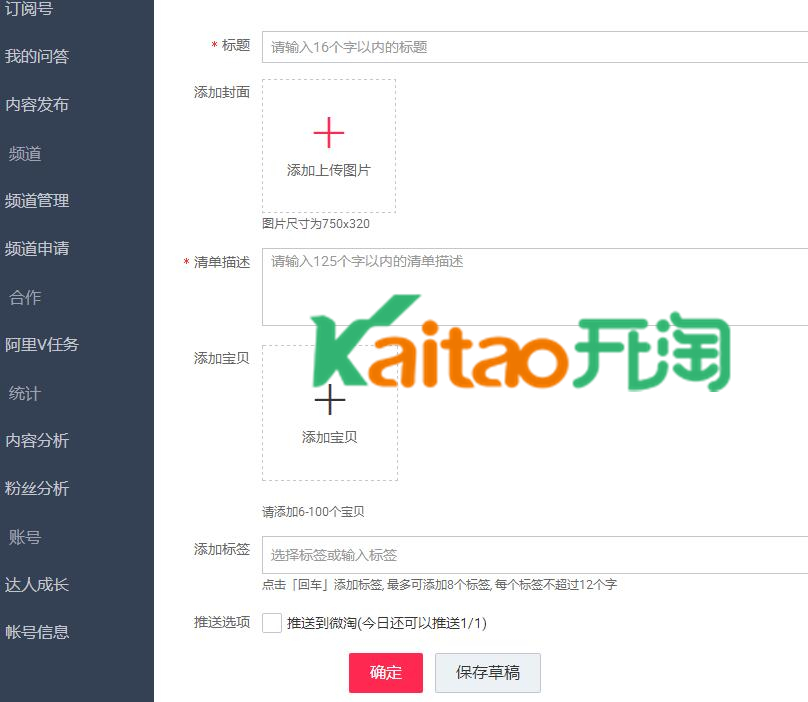The image size is (808, 702).
Task: Go to 帐号信息 in the sidebar
Action: point(37,632)
